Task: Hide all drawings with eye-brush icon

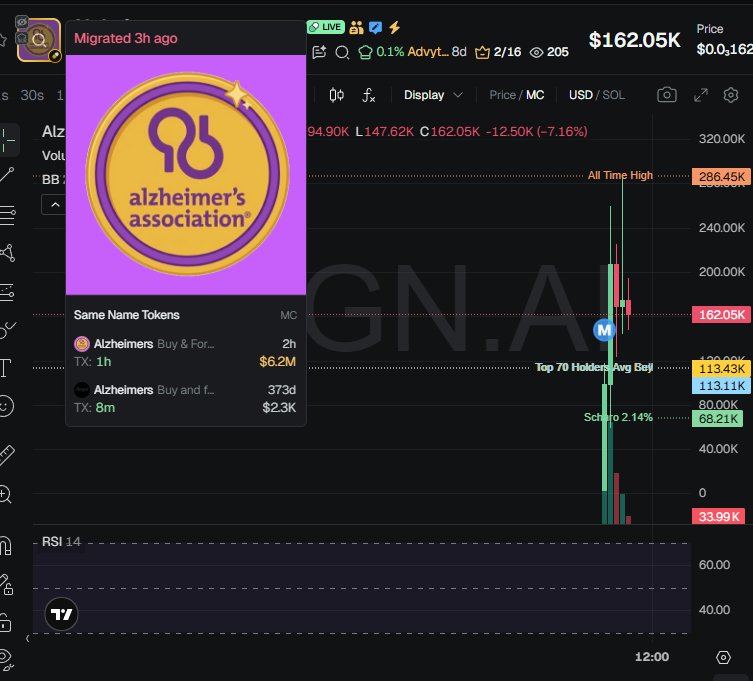Action: (6, 660)
